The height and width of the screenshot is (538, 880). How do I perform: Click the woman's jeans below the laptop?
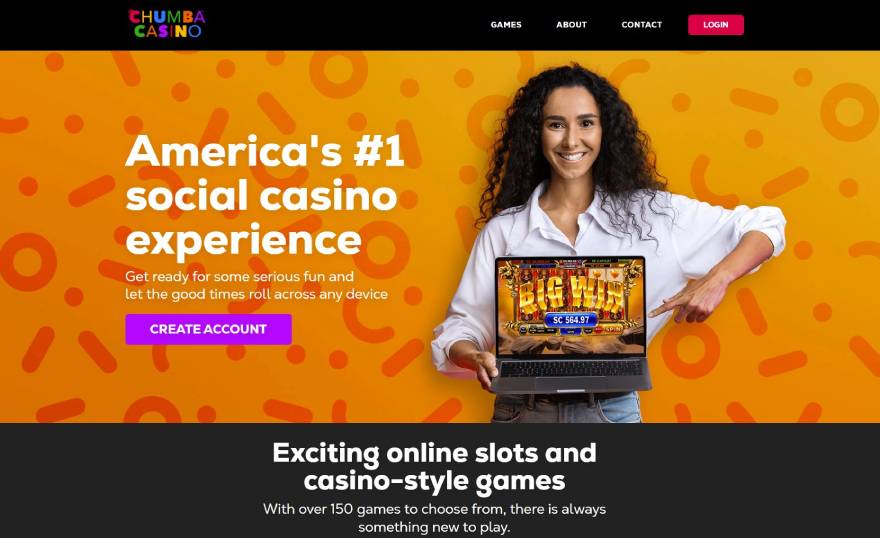[567, 408]
